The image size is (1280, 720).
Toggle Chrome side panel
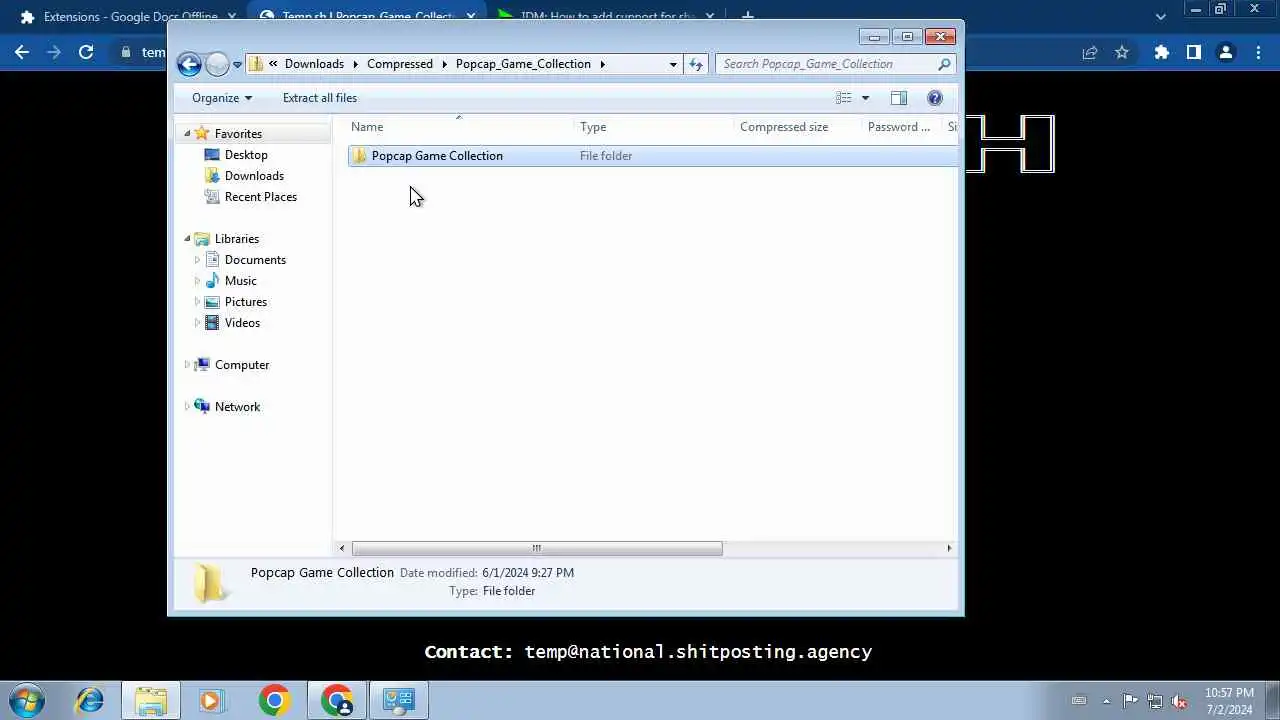click(x=1193, y=52)
